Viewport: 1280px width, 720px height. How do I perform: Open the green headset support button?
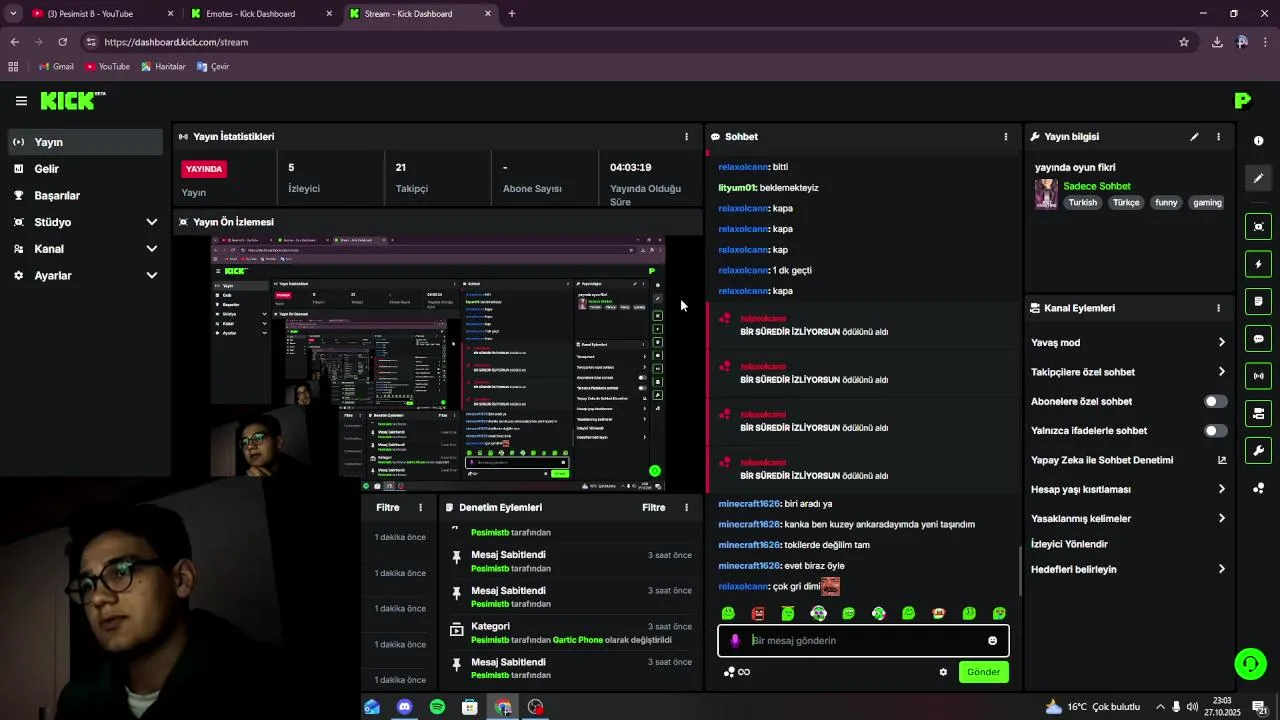pos(1249,663)
